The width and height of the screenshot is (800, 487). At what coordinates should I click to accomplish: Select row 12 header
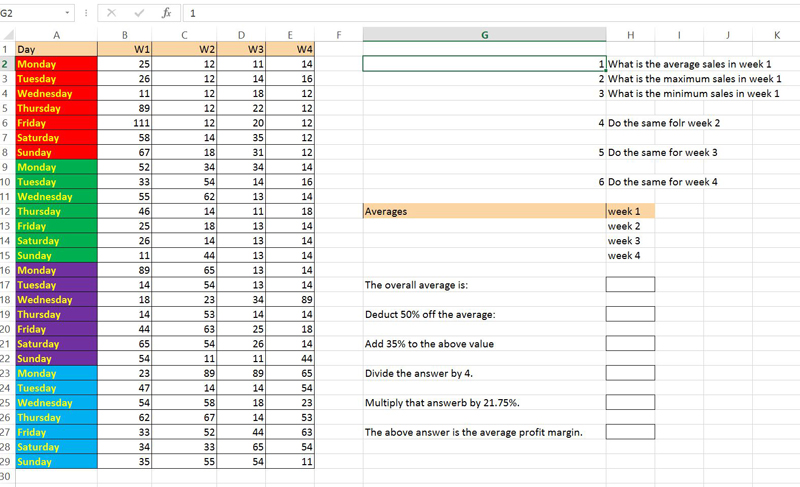pyautogui.click(x=7, y=212)
